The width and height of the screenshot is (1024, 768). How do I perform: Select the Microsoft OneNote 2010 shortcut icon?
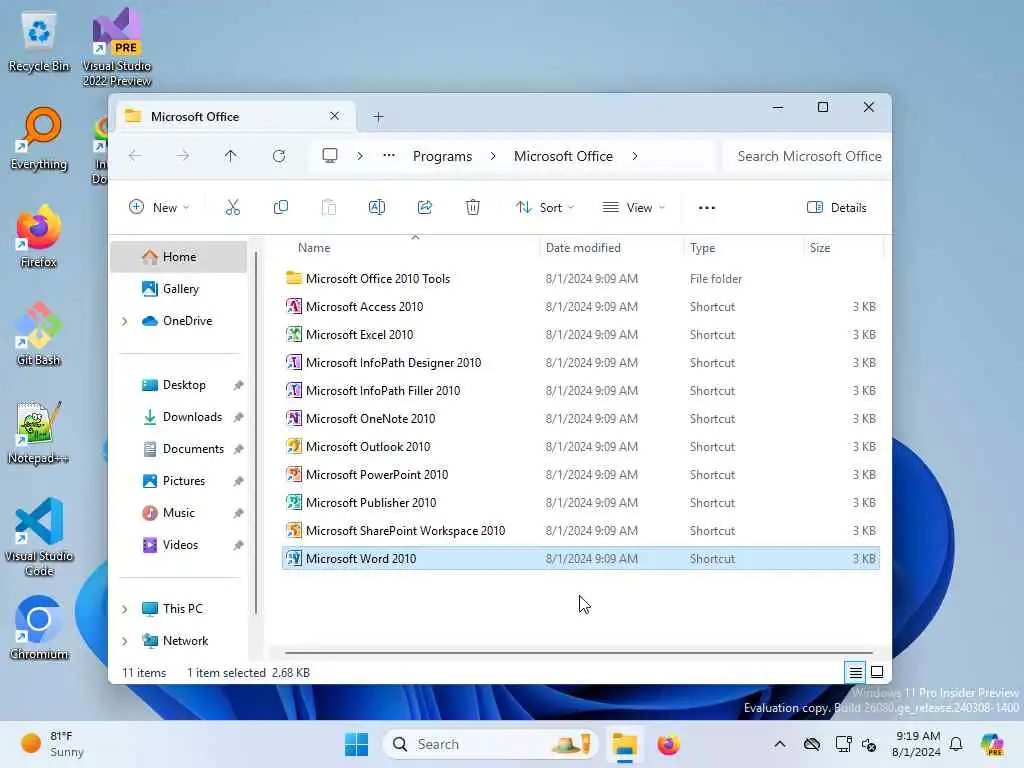pos(294,419)
